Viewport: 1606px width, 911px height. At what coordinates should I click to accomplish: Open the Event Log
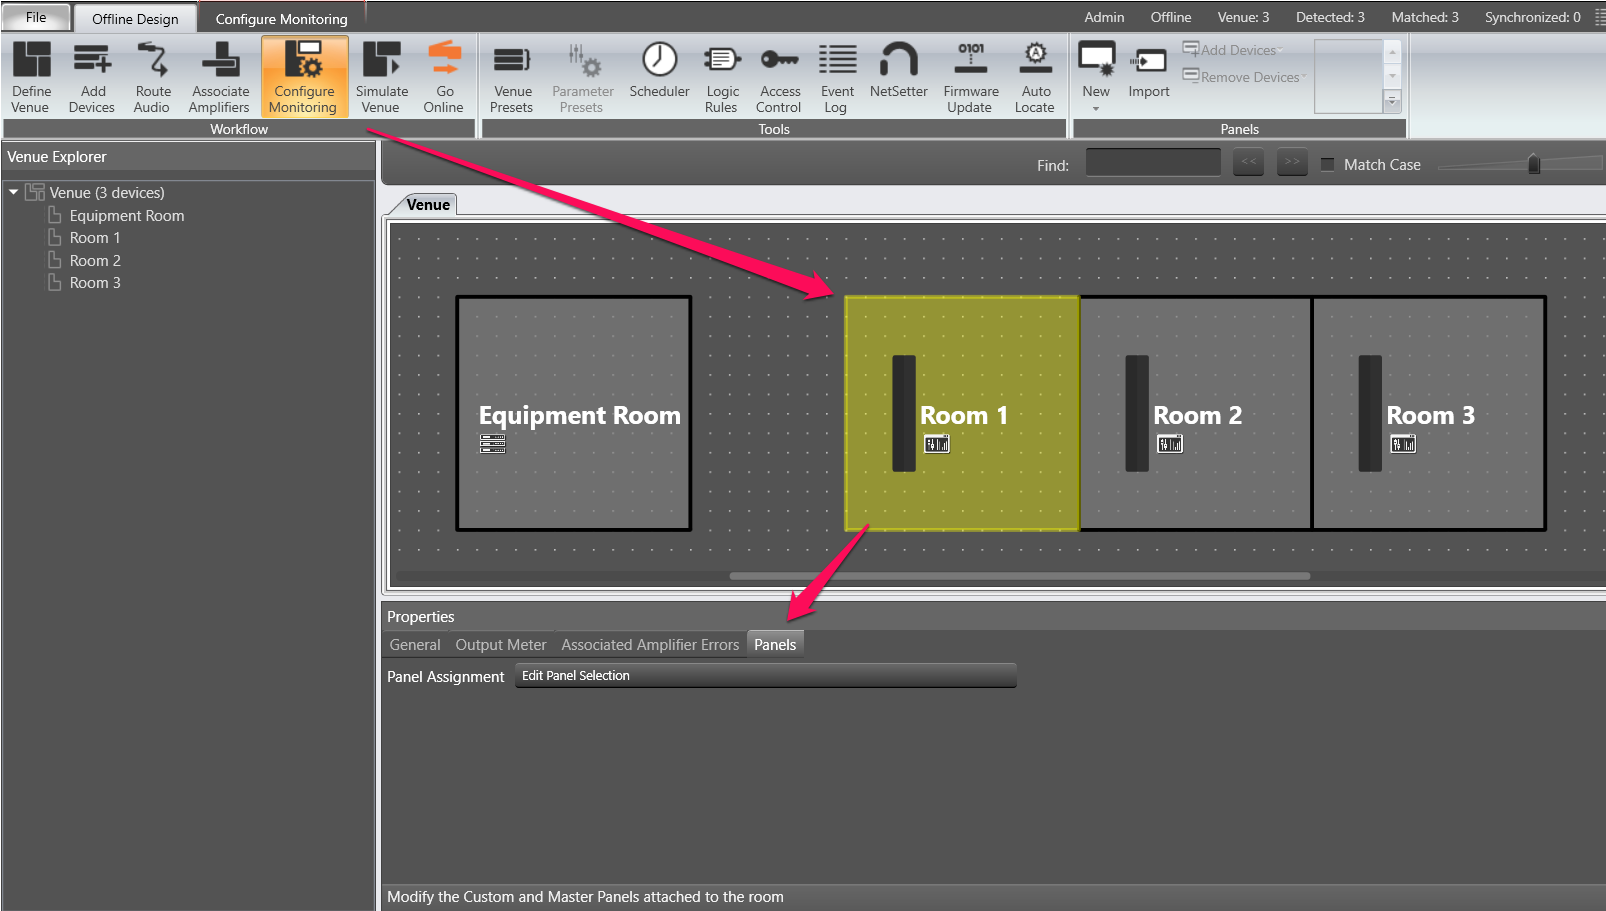click(x=837, y=77)
